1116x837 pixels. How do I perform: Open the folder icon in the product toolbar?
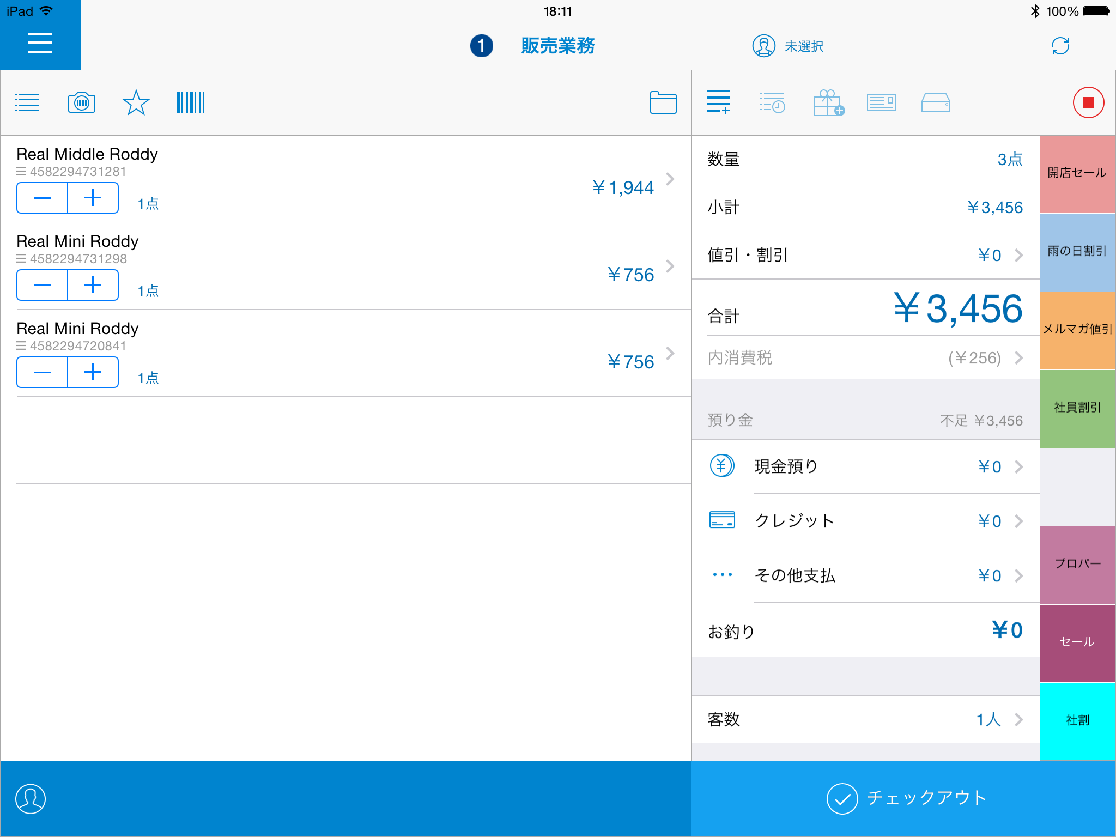663,102
